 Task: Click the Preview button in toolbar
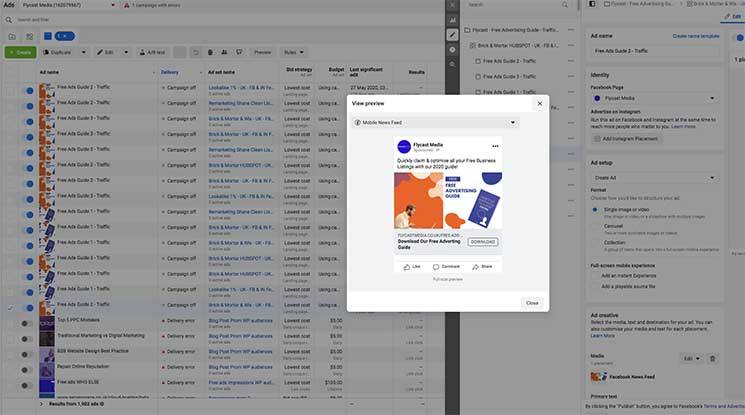point(262,52)
